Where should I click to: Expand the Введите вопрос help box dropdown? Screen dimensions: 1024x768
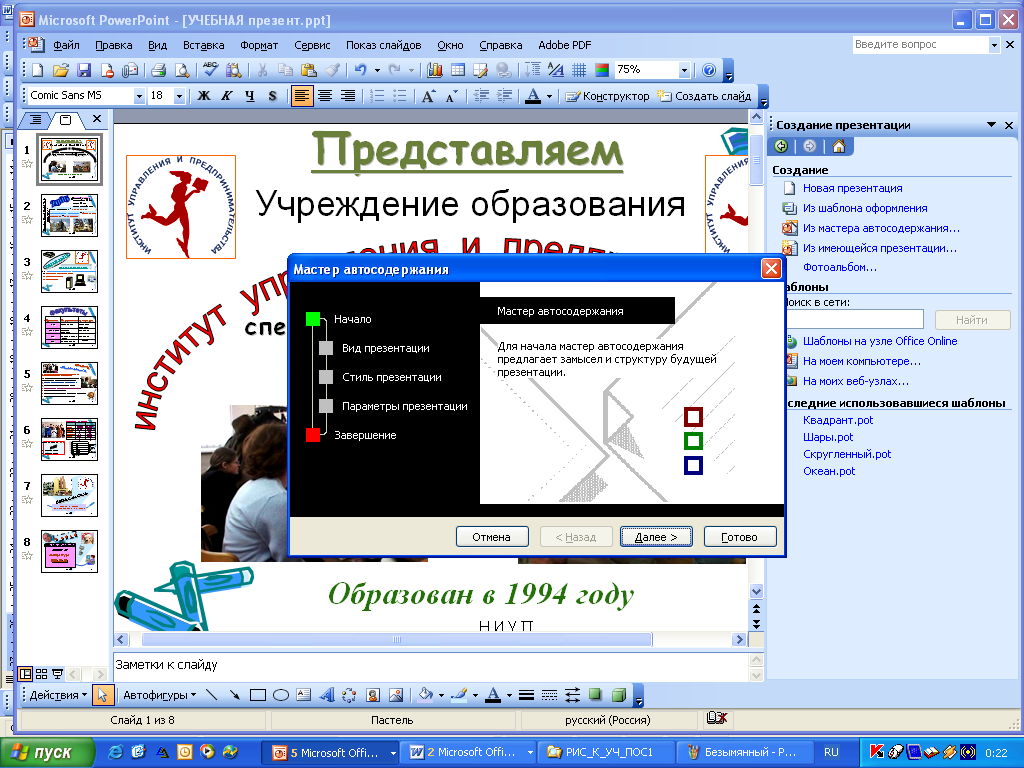[994, 45]
